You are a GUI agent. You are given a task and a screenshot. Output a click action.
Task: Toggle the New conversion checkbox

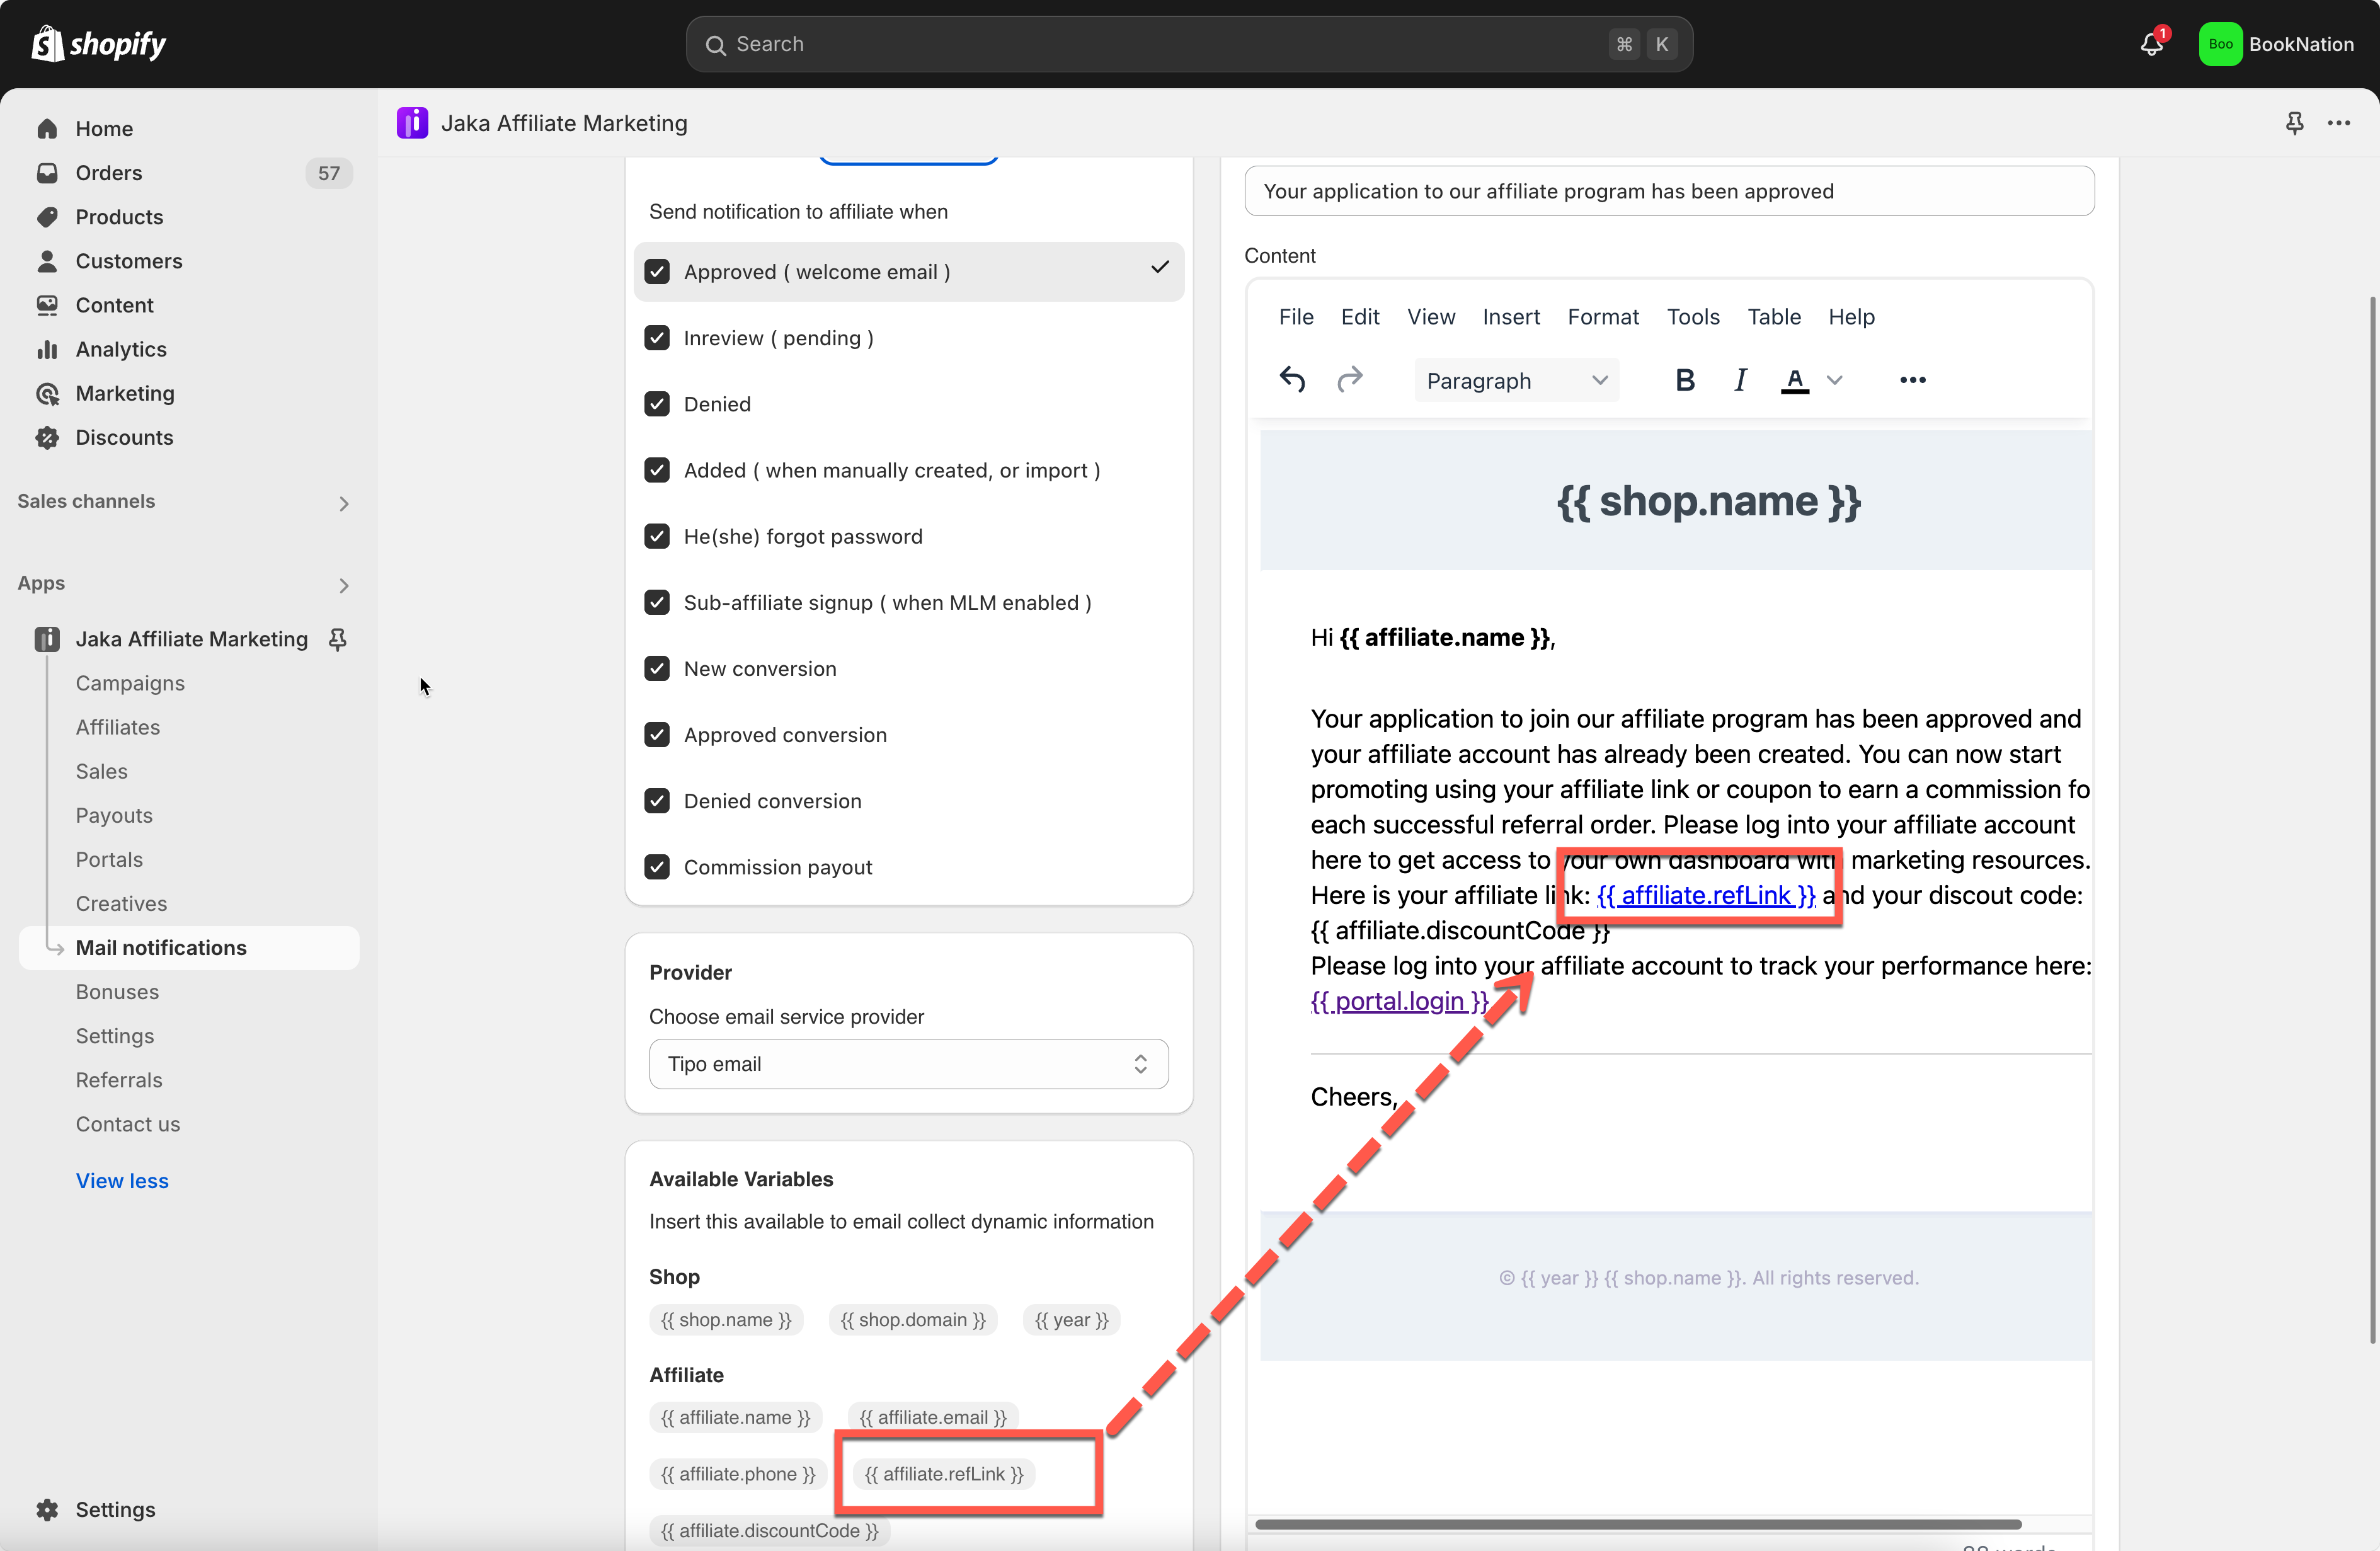(x=657, y=668)
